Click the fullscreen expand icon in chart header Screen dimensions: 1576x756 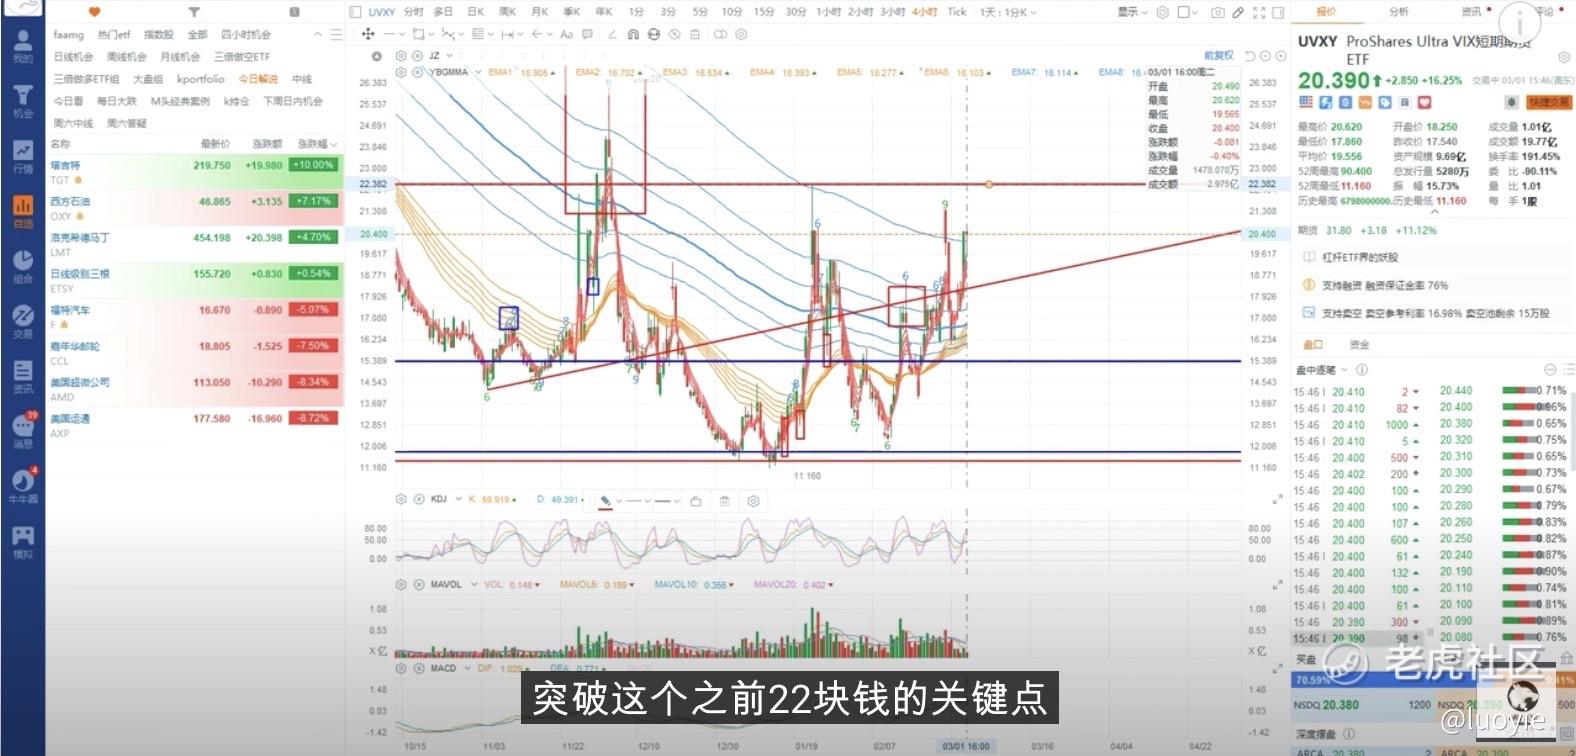pyautogui.click(x=1259, y=12)
